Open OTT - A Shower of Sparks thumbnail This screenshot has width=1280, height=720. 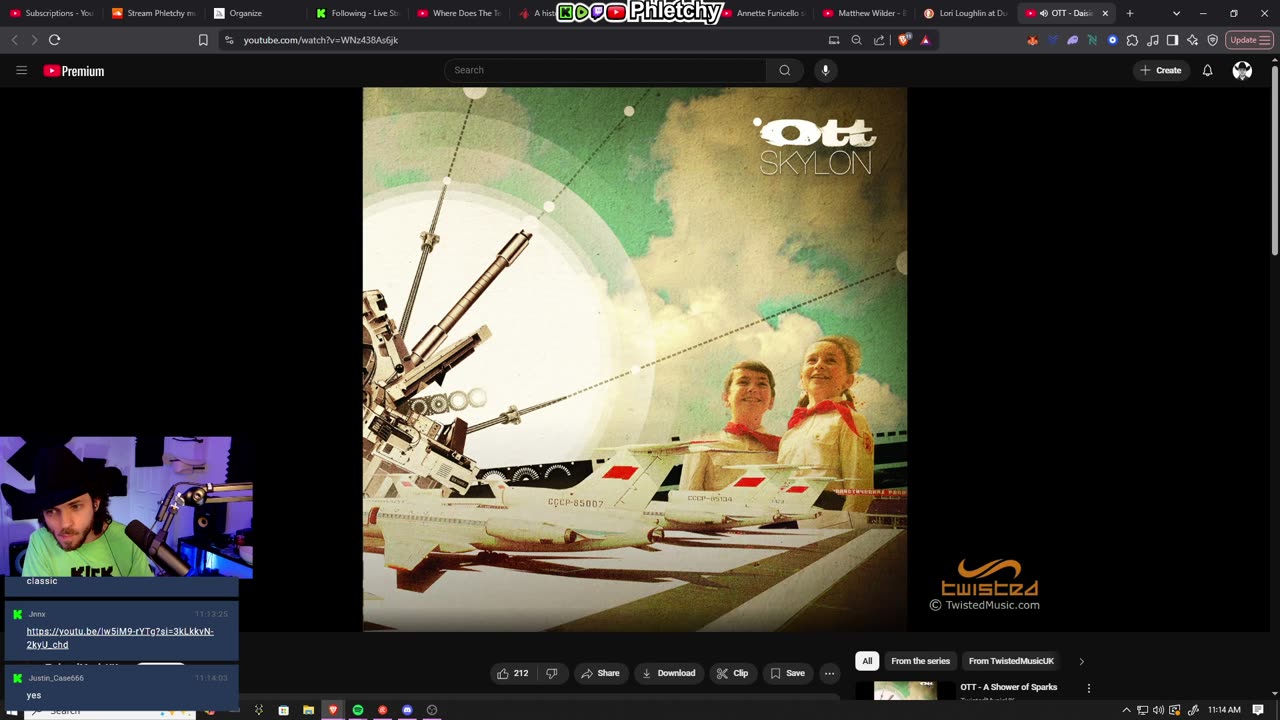905,690
